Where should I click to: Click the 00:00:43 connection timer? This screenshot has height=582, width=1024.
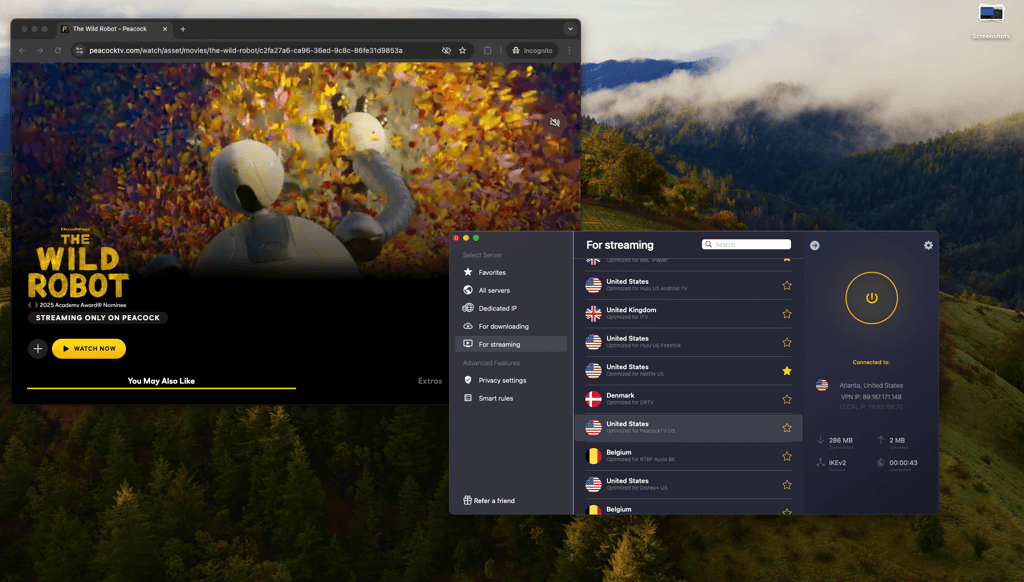[x=897, y=464]
